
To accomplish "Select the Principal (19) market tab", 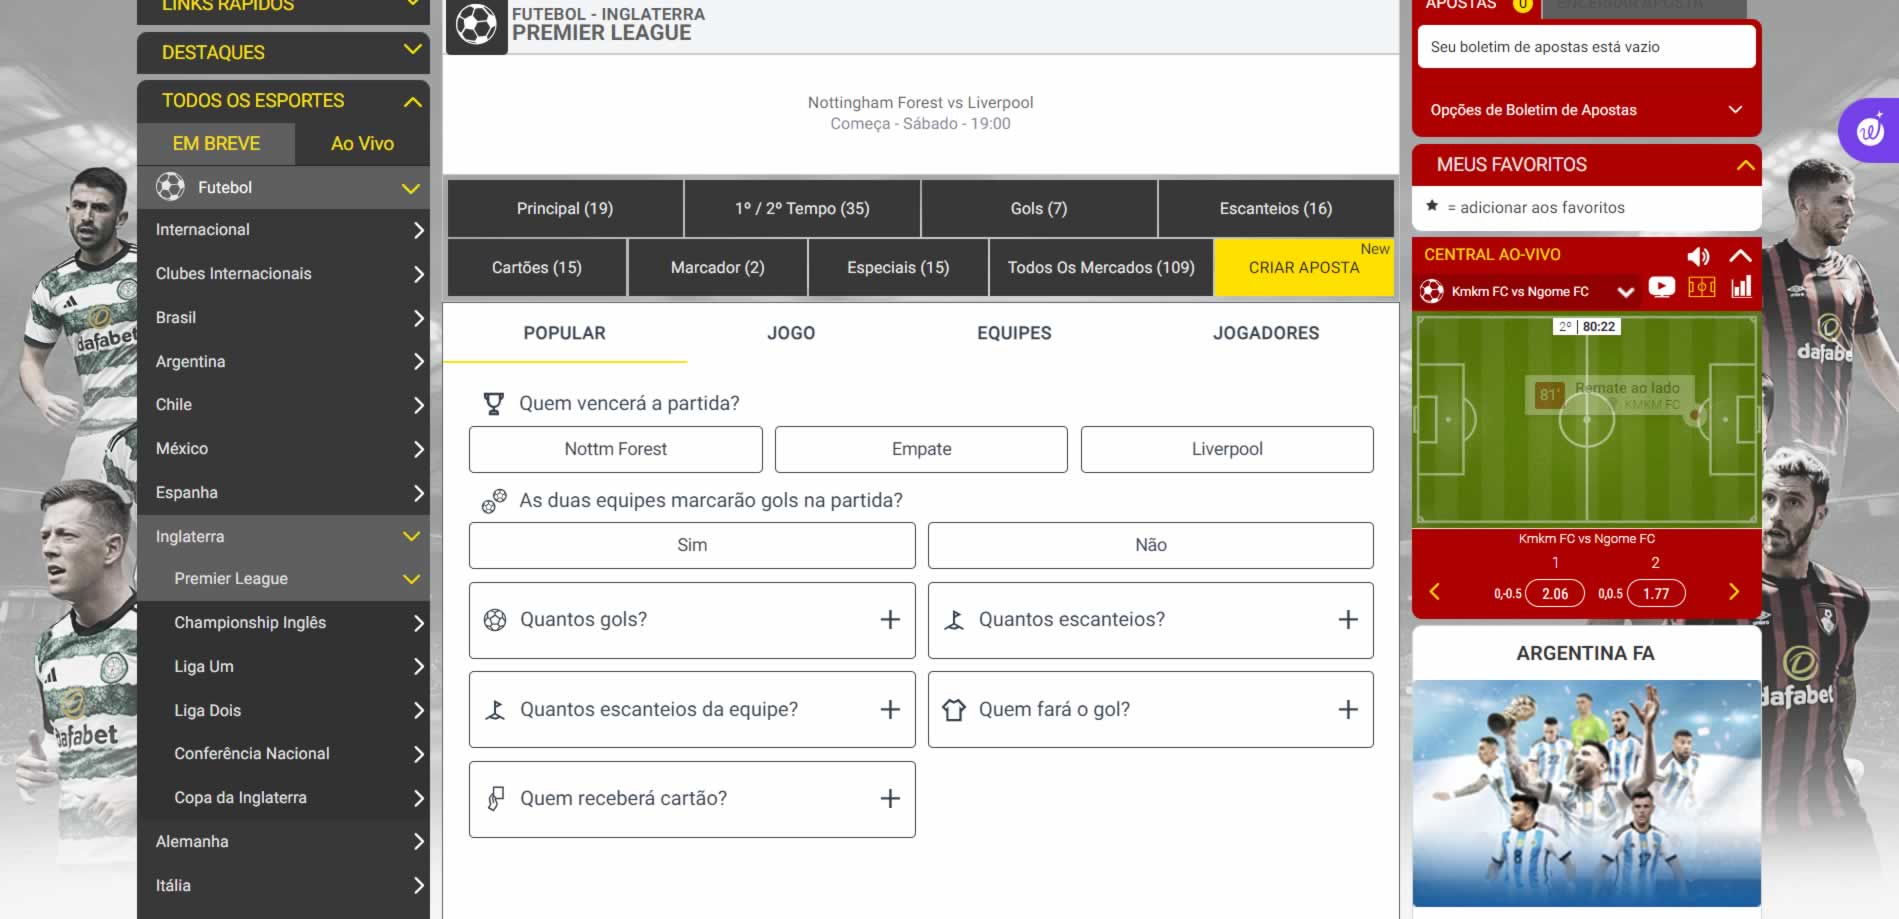I will [x=565, y=208].
